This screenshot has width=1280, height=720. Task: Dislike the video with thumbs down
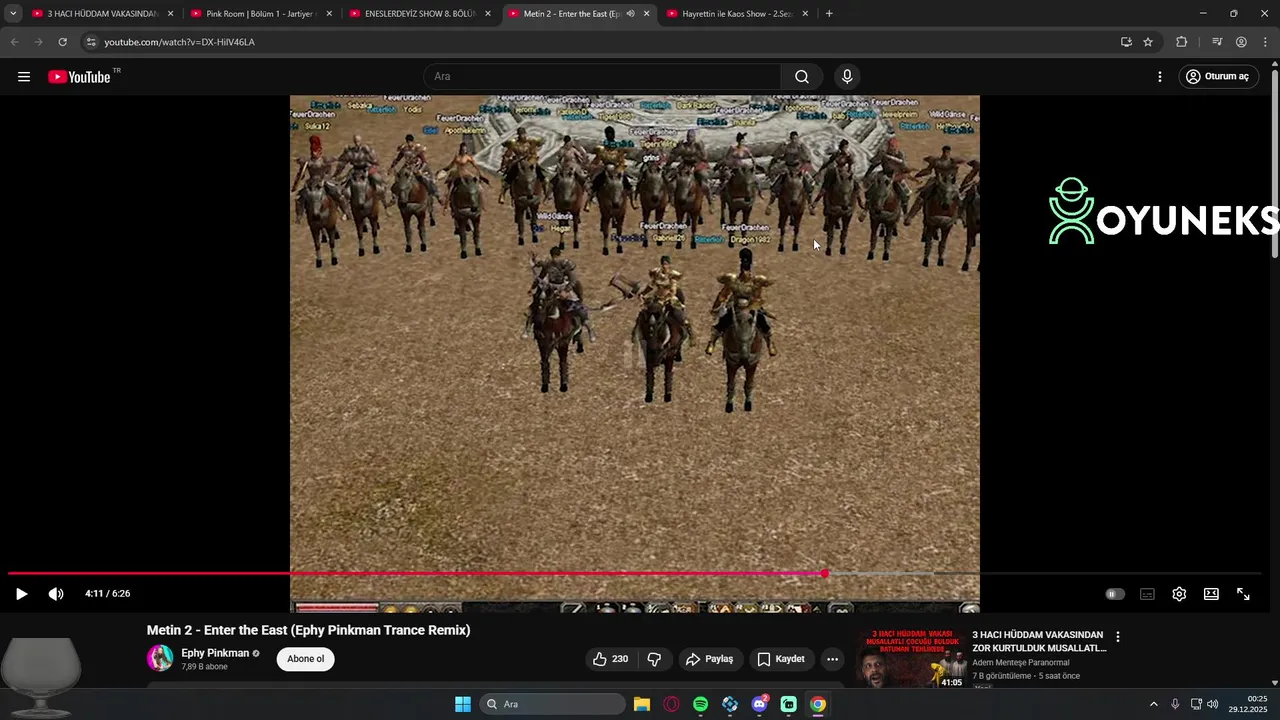pos(655,659)
